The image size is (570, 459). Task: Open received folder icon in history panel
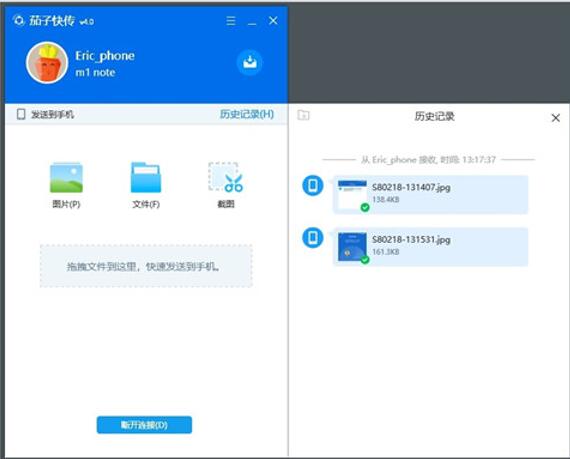click(x=304, y=115)
